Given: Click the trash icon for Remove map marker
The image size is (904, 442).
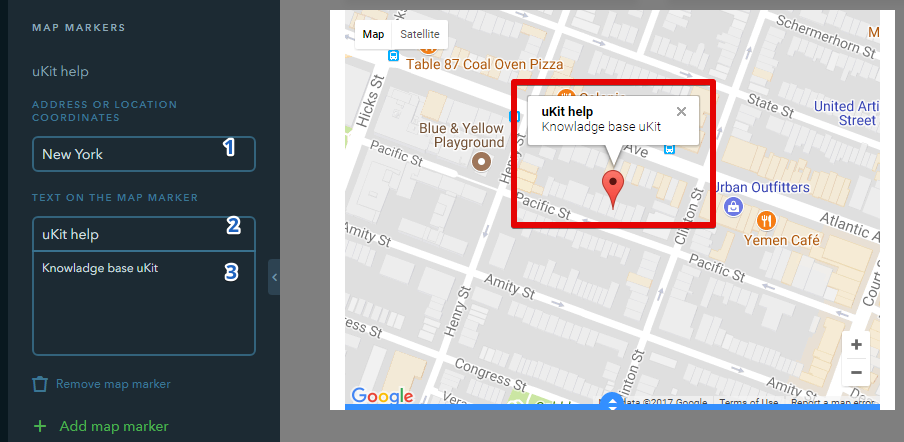Looking at the screenshot, I should pyautogui.click(x=40, y=384).
